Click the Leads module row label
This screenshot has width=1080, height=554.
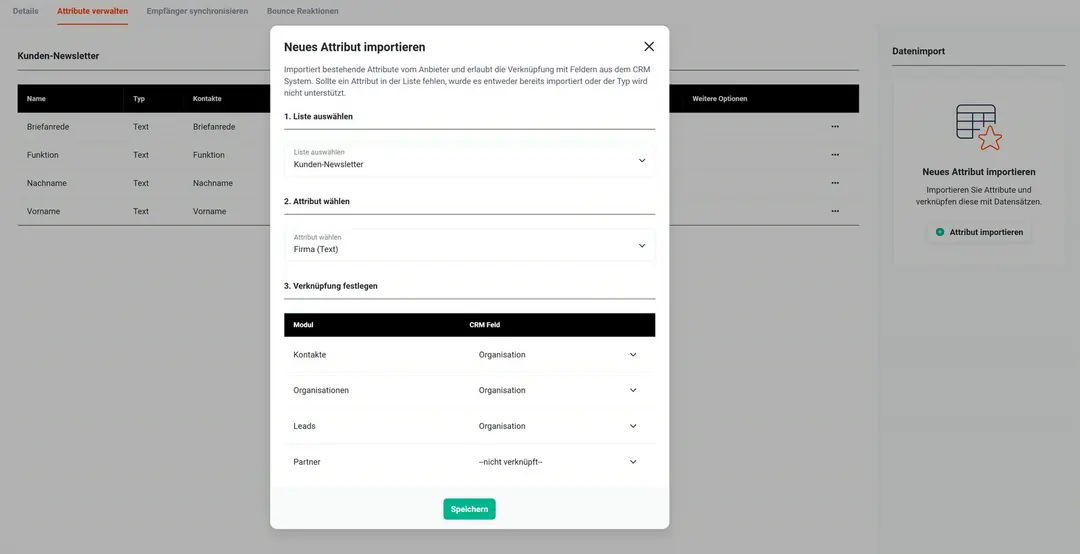pyautogui.click(x=304, y=426)
